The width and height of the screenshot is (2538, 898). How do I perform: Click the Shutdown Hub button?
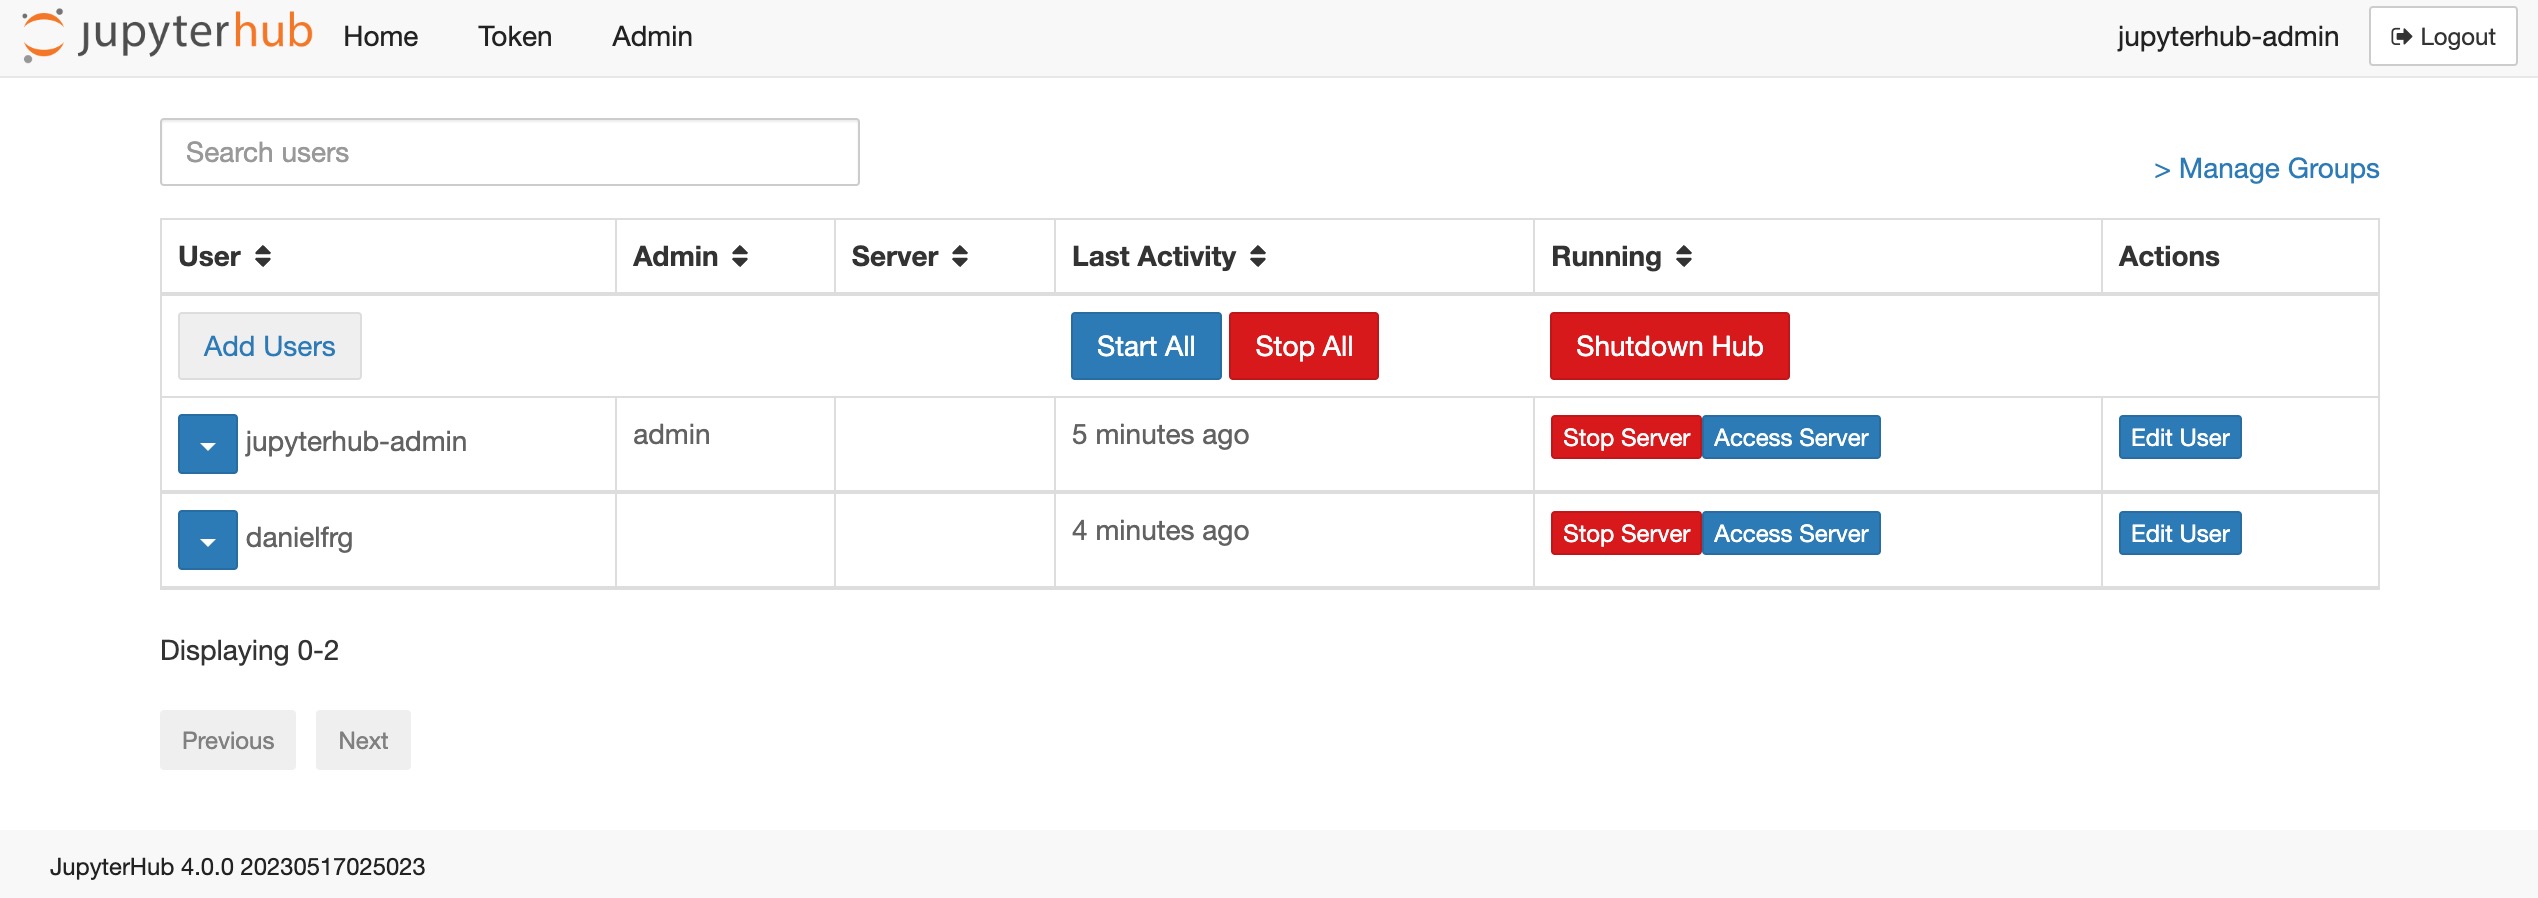(x=1670, y=346)
